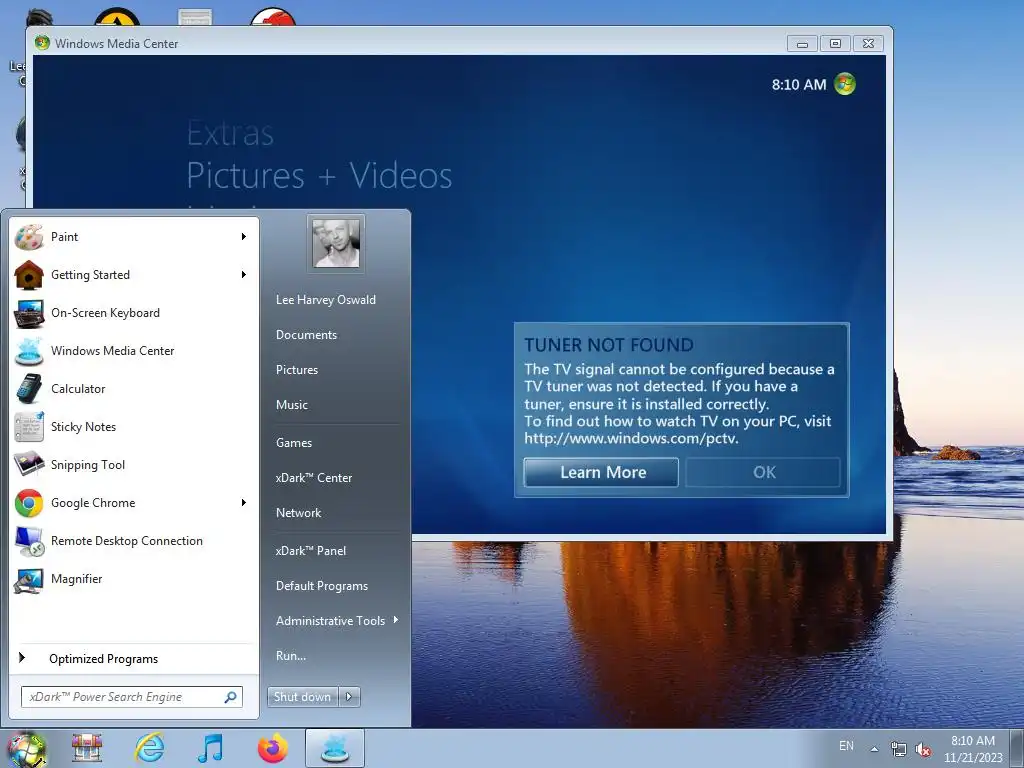Viewport: 1024px width, 768px height.
Task: Click the taskbar clock and date
Action: click(973, 749)
